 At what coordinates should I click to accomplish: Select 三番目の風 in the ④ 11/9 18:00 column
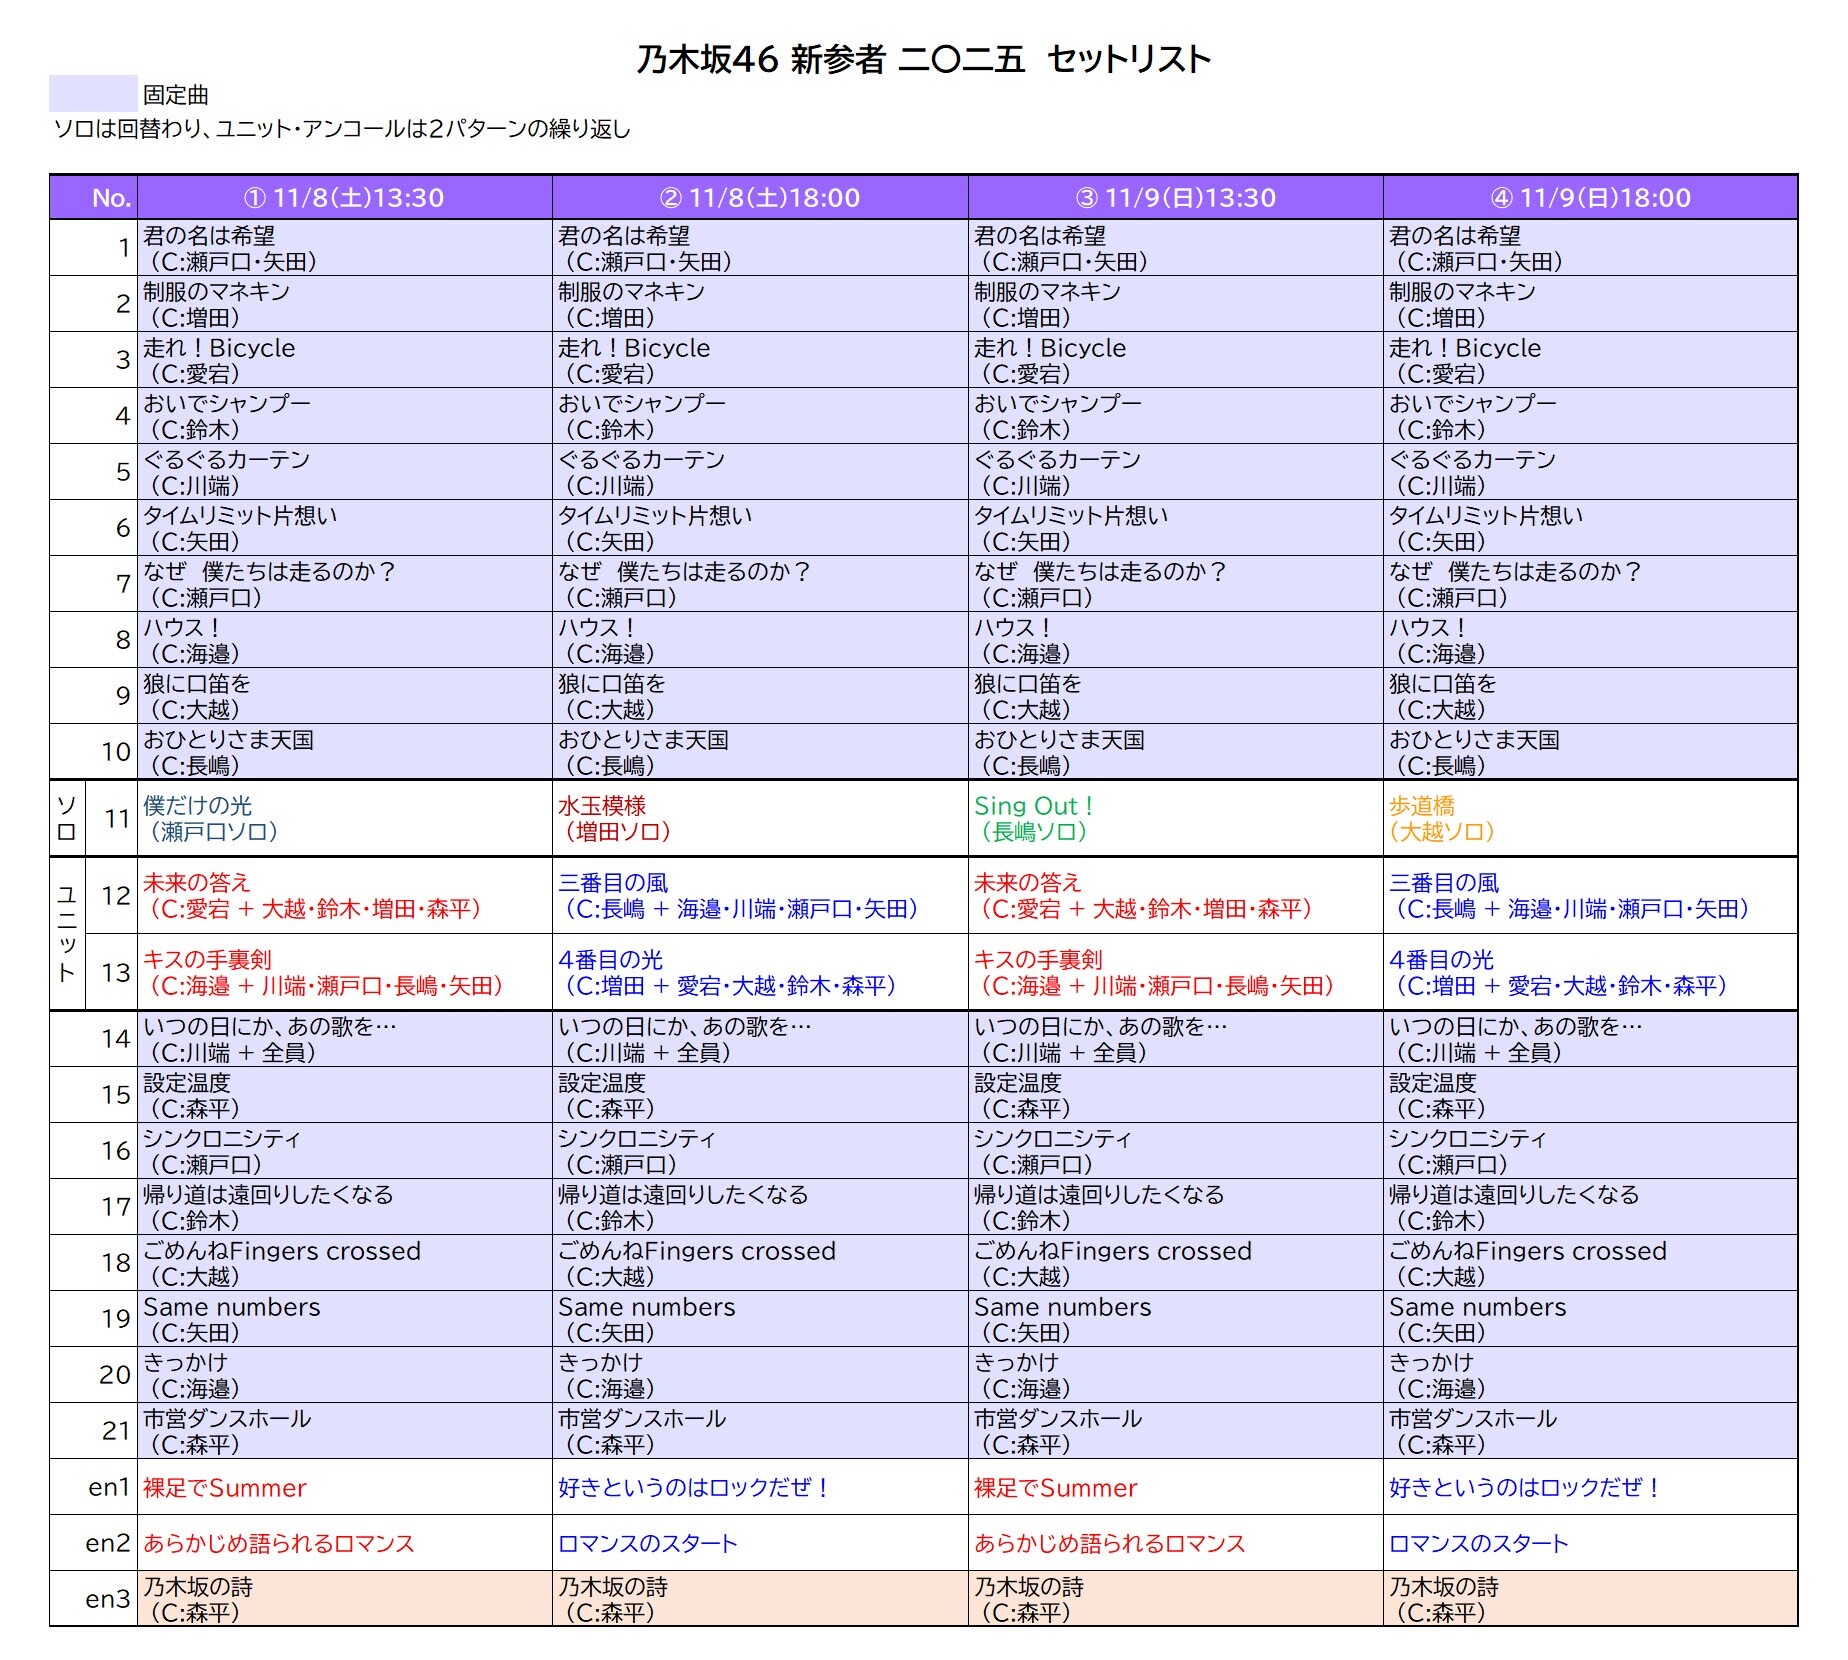(1591, 895)
